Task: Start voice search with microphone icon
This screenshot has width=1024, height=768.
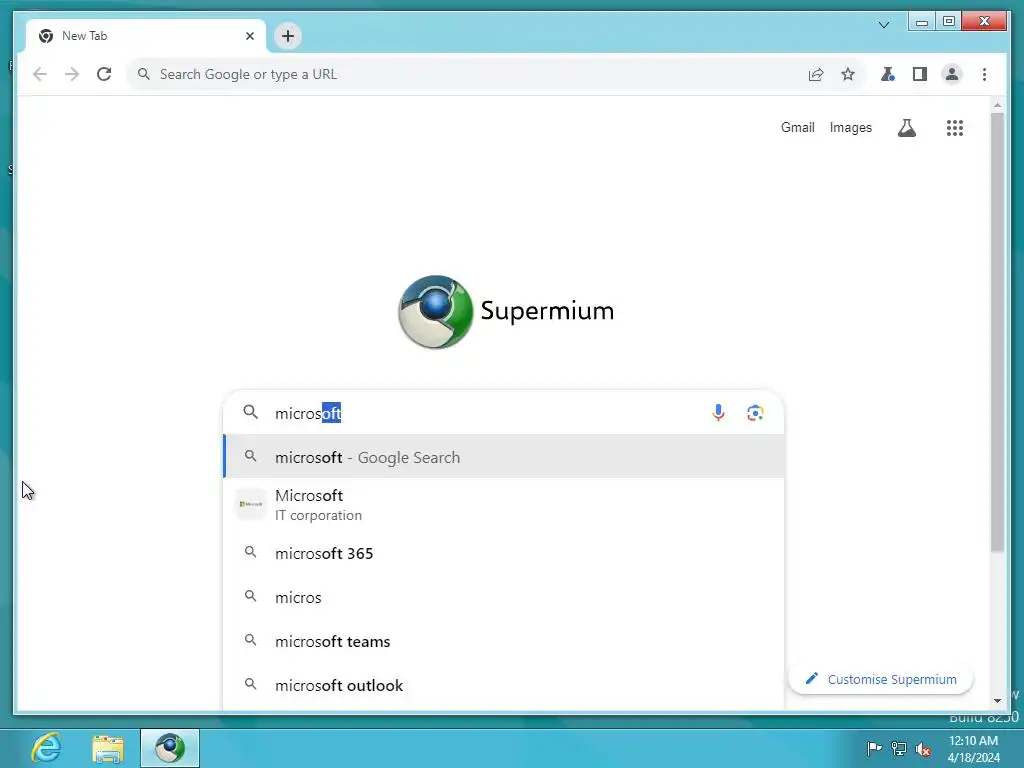Action: (x=718, y=413)
